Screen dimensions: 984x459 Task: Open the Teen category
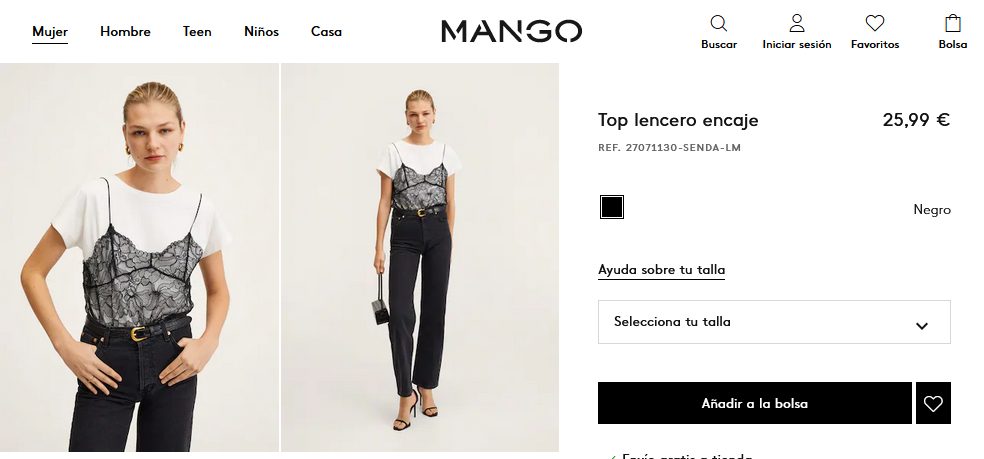pos(197,31)
